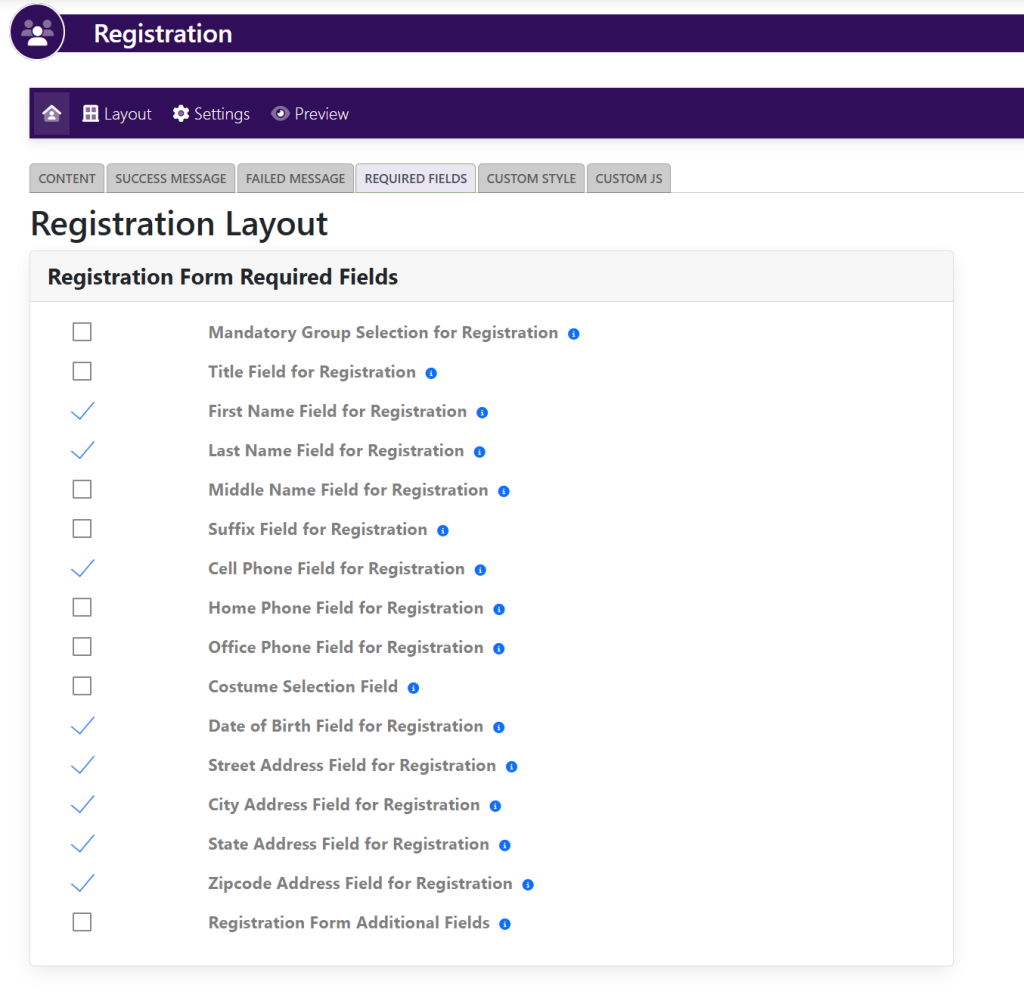Open the Layout toolbar item
The width and height of the screenshot is (1024, 998).
tap(117, 114)
